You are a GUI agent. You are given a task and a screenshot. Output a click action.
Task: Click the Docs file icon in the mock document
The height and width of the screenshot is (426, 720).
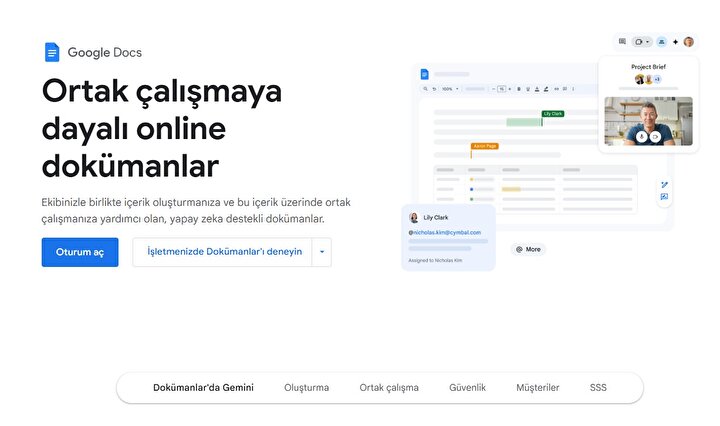click(425, 74)
